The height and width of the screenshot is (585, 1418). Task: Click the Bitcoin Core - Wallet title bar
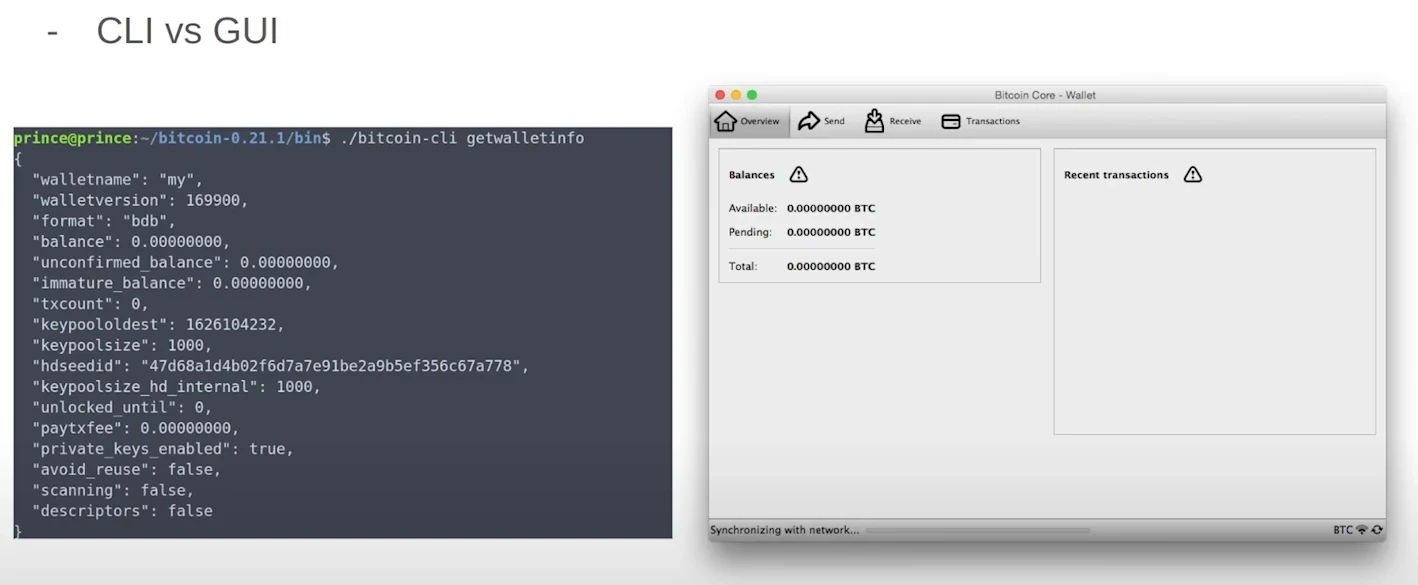click(1045, 95)
